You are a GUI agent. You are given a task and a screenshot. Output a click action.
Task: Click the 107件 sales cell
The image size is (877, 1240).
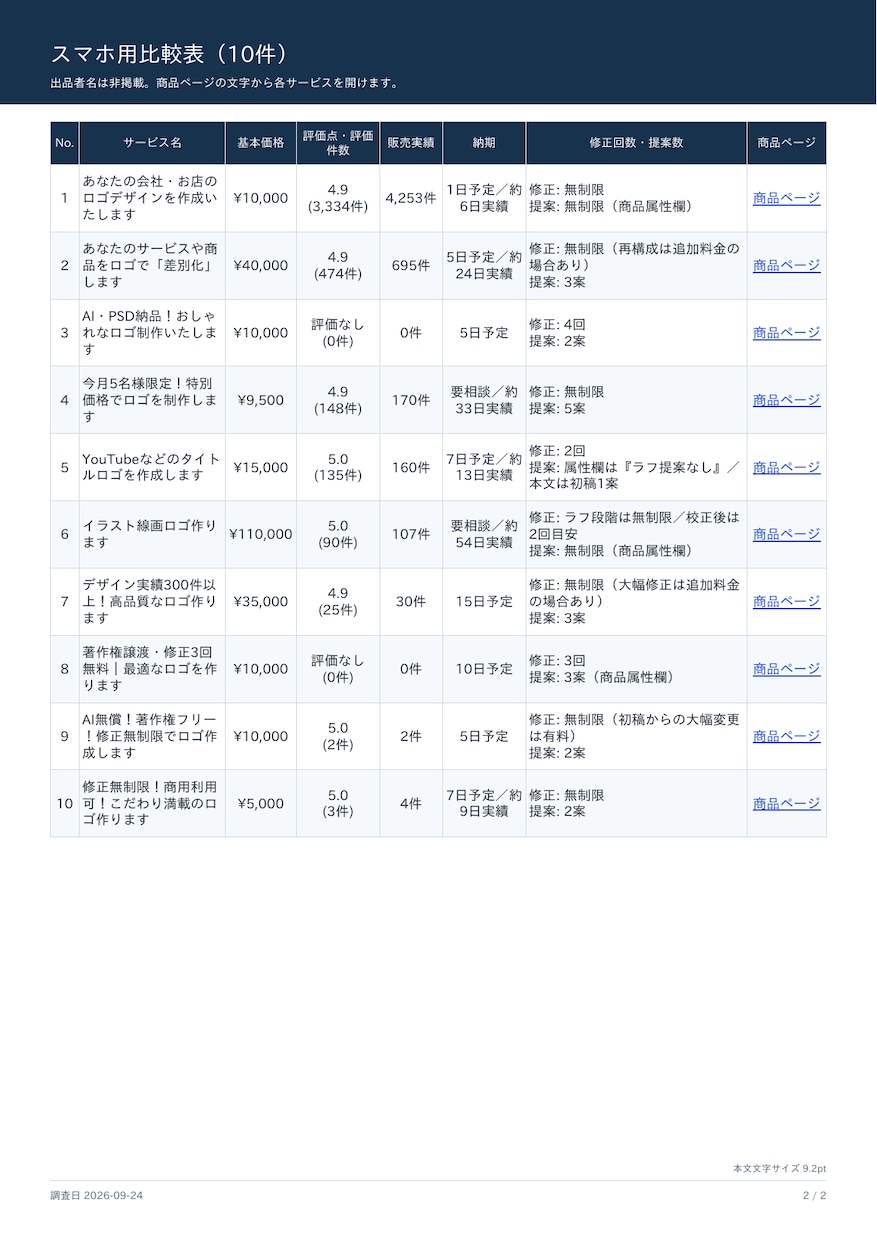[x=411, y=534]
